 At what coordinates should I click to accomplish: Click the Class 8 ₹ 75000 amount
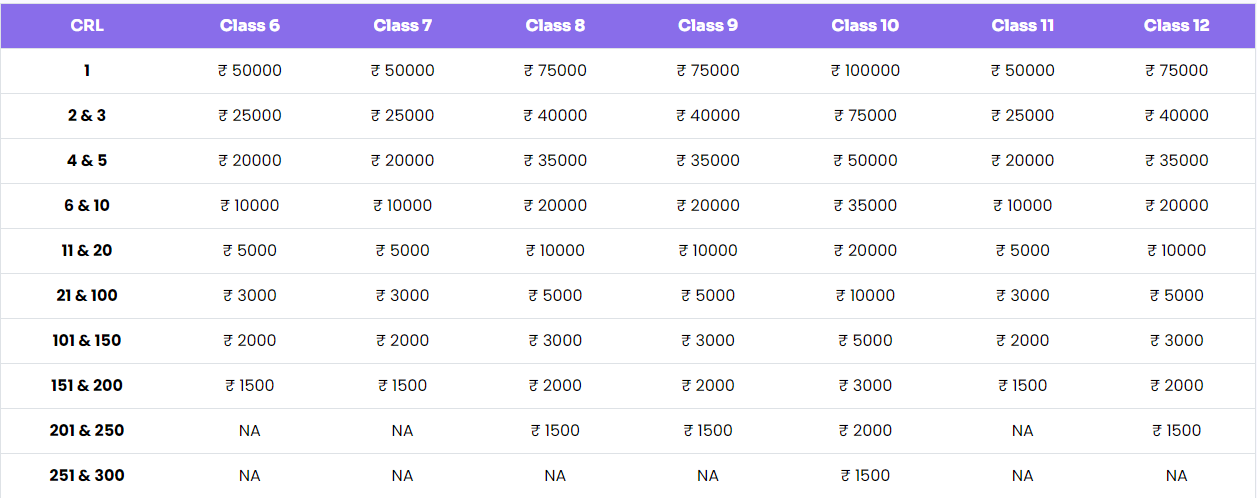(x=555, y=71)
